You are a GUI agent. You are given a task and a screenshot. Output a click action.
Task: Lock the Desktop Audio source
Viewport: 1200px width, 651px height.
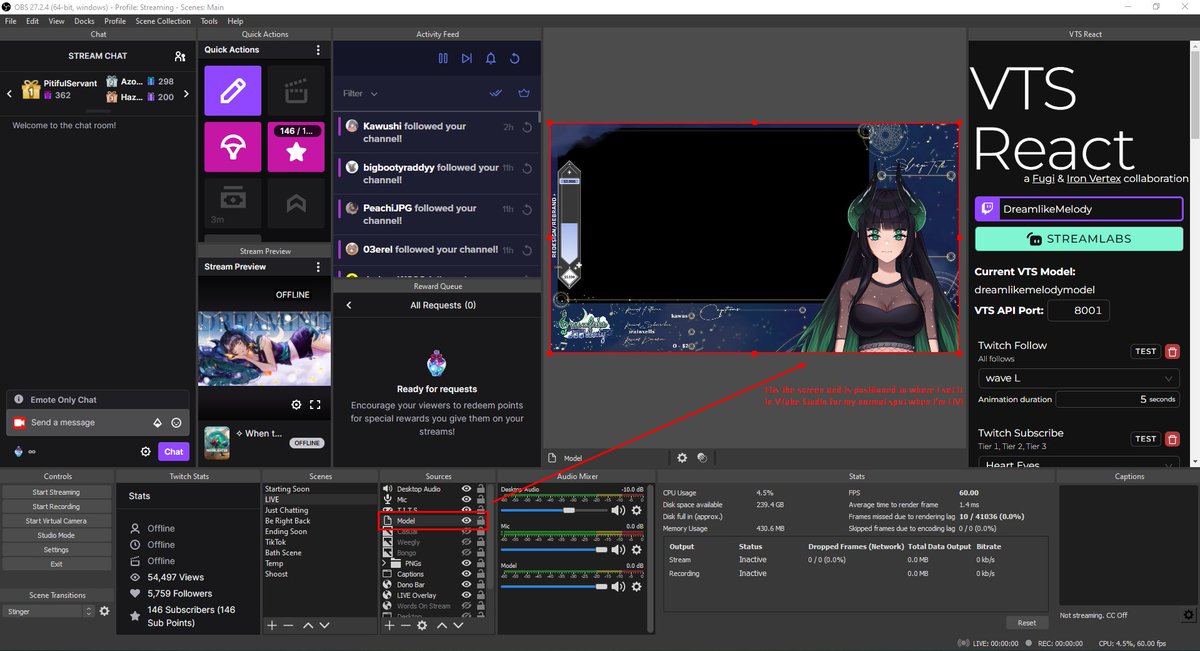click(x=482, y=489)
